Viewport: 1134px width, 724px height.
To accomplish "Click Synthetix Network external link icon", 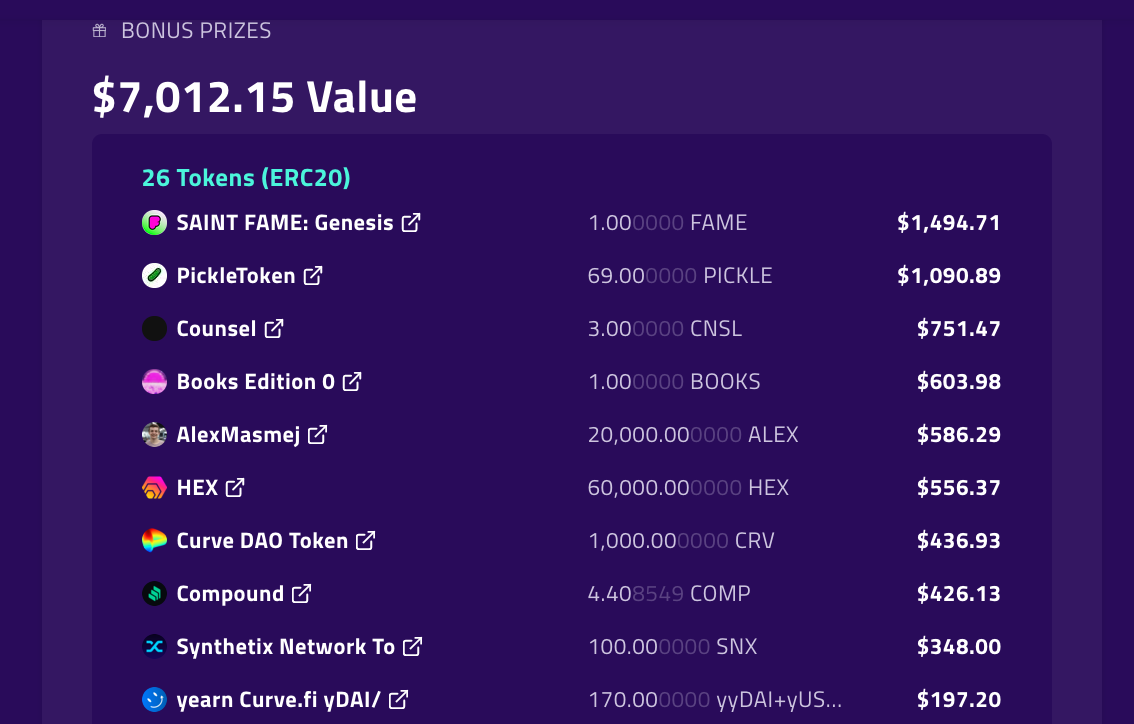I will tap(412, 647).
